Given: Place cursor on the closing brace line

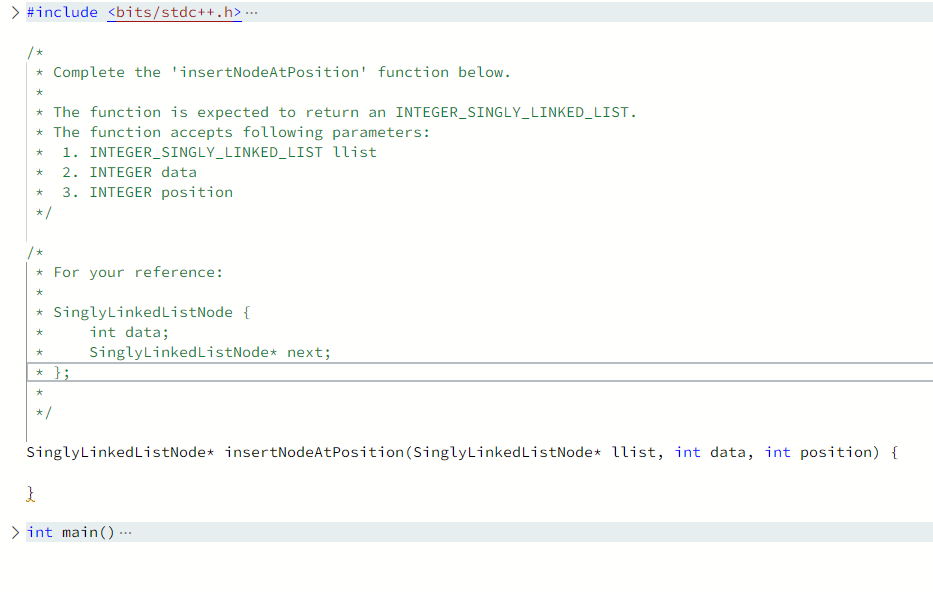Looking at the screenshot, I should coord(31,492).
